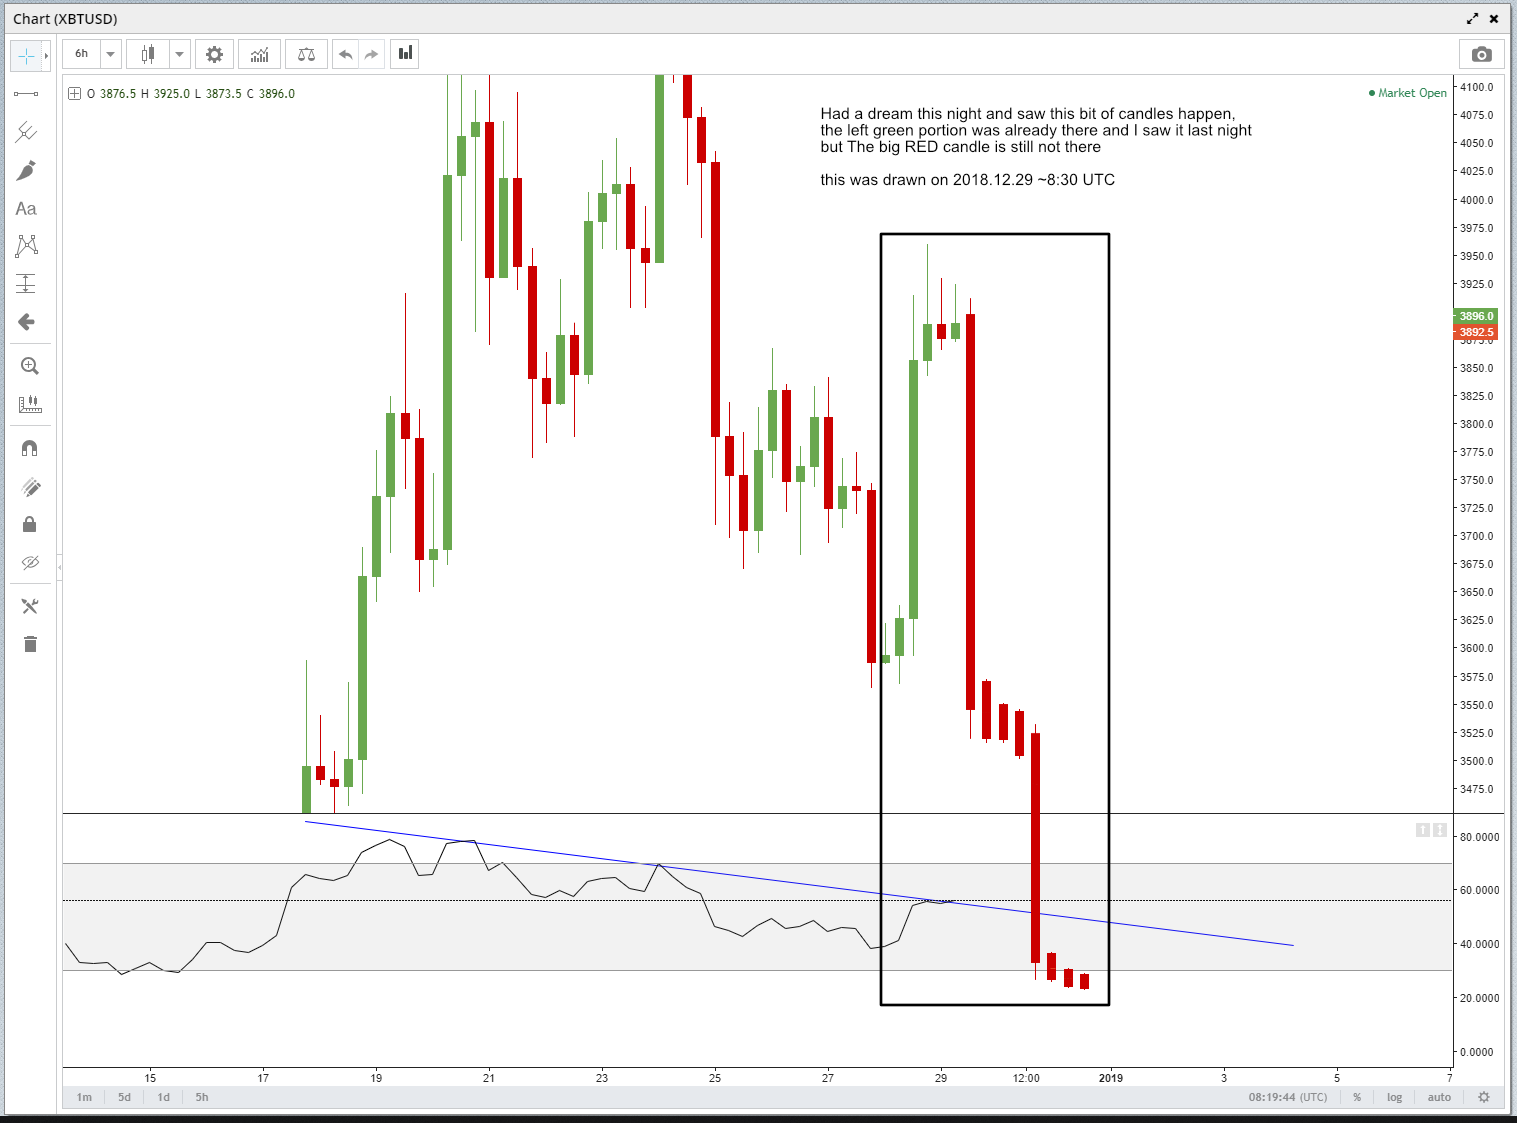Click the 08:19:44 (UTC) timezone clock
Viewport: 1517px width, 1123px height.
coord(1288,1097)
